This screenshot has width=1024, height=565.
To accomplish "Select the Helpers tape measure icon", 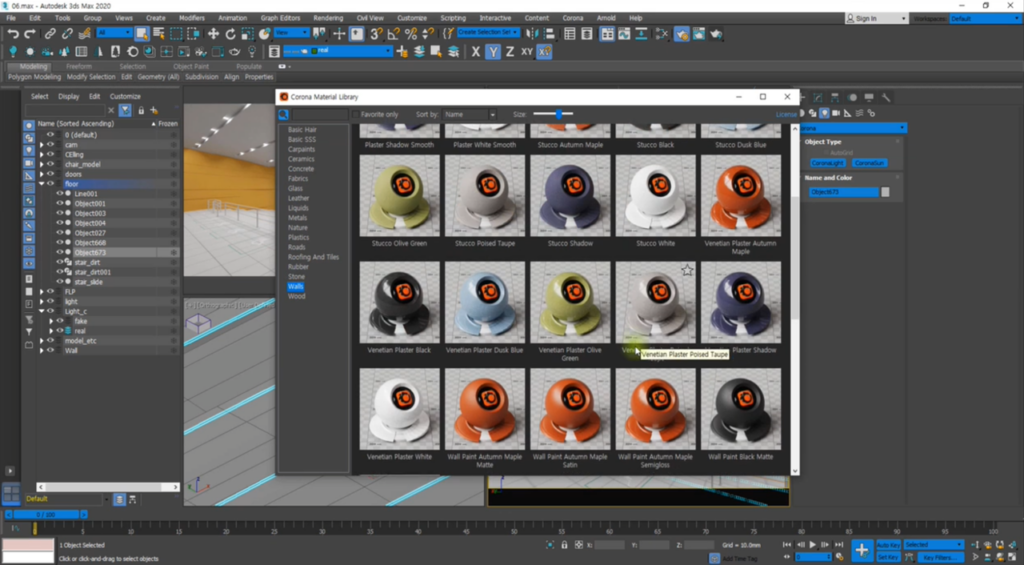I will click(x=848, y=113).
